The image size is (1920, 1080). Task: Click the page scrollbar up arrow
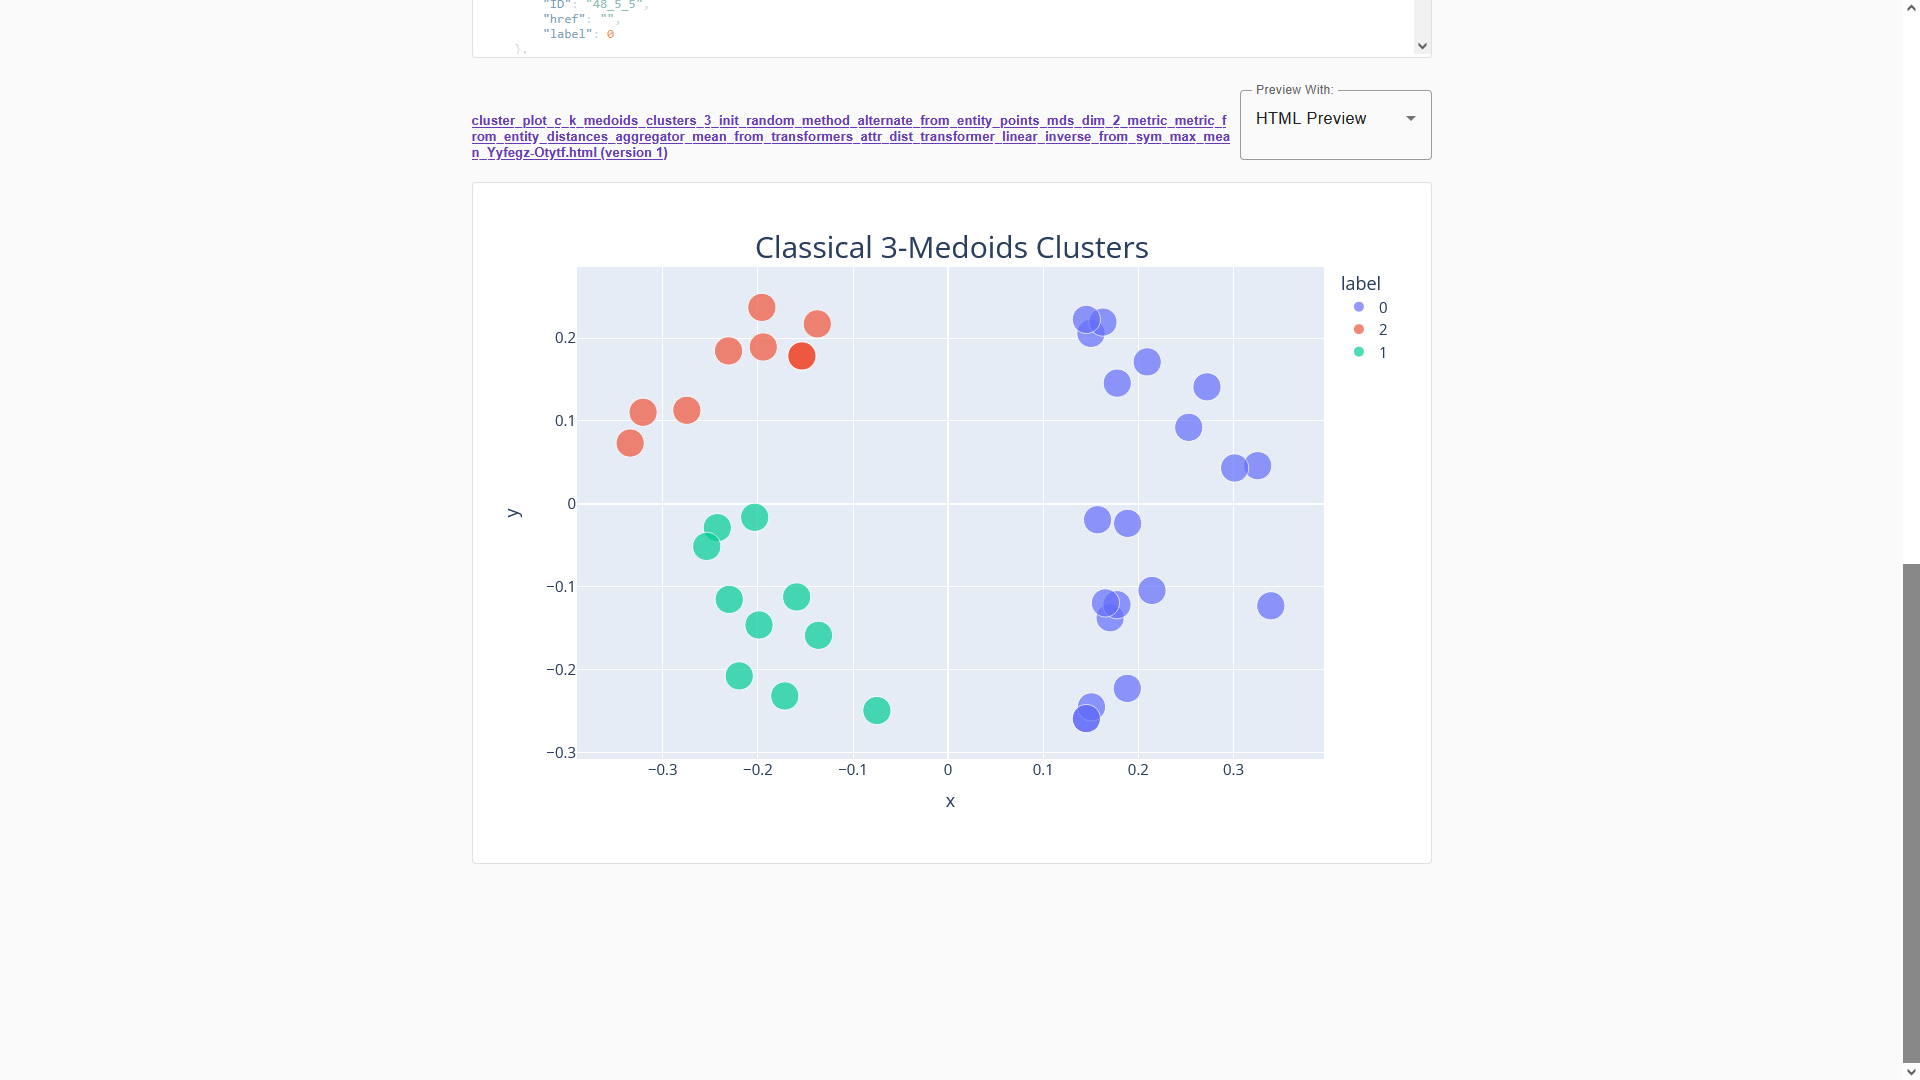coord(1911,7)
